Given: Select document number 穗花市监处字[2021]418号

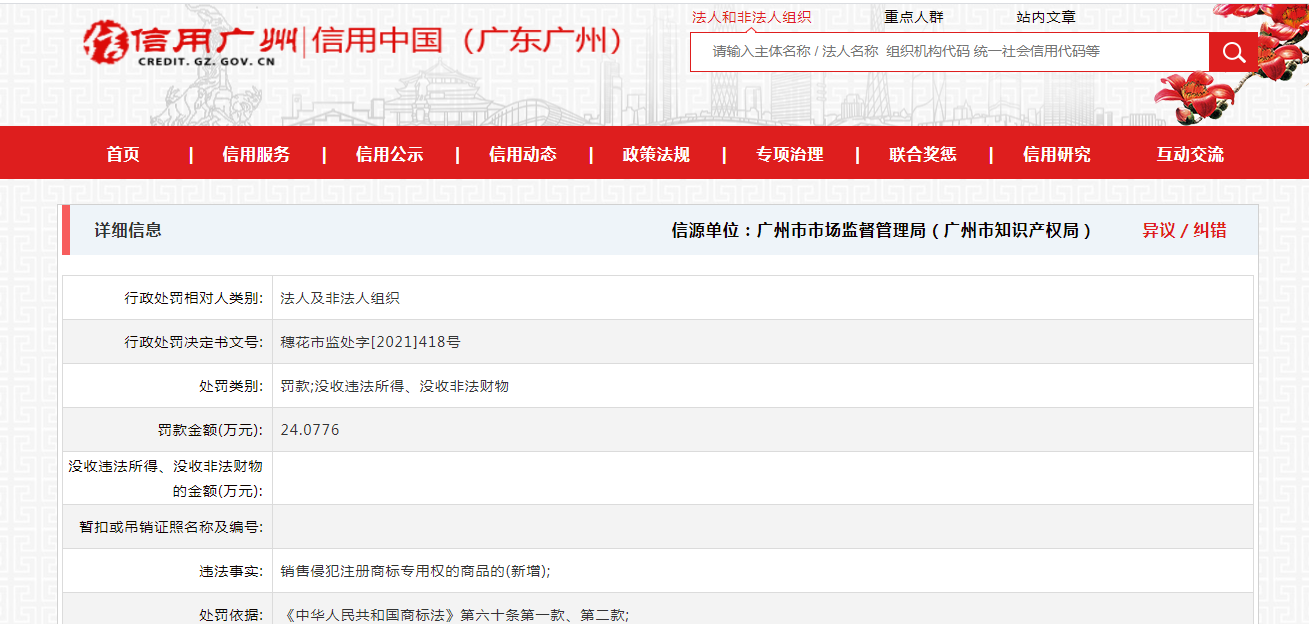Looking at the screenshot, I should point(370,342).
